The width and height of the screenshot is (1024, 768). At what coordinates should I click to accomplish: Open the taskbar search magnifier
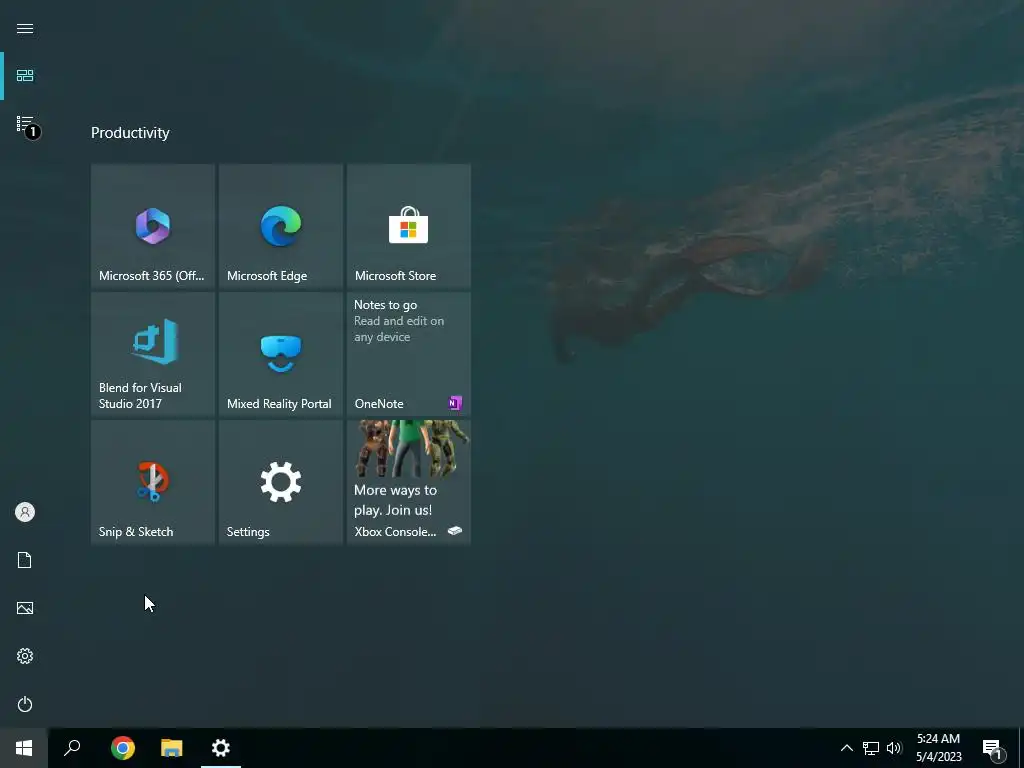72,748
